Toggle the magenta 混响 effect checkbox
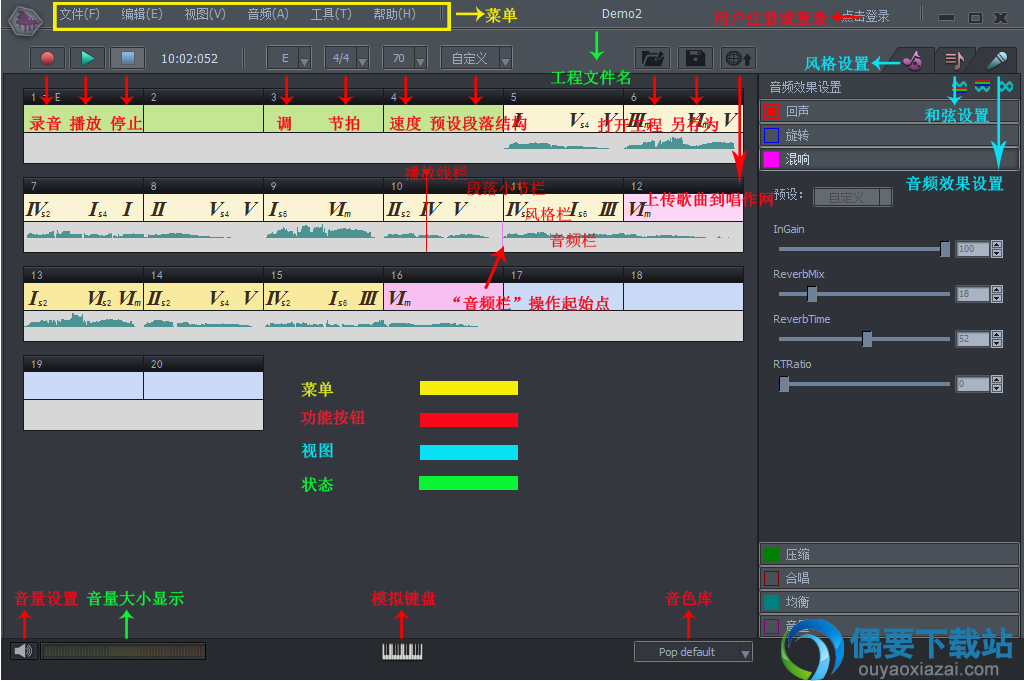The width and height of the screenshot is (1024, 681). (771, 159)
